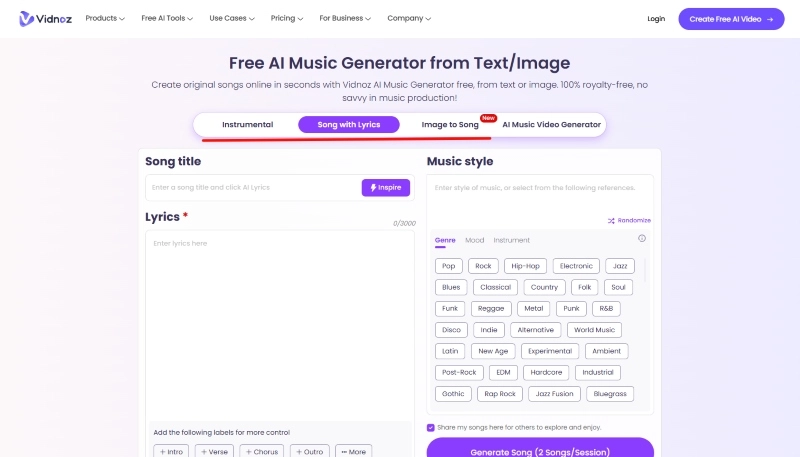Switch to the Instrumental tab
This screenshot has width=800, height=457.
pyautogui.click(x=247, y=124)
